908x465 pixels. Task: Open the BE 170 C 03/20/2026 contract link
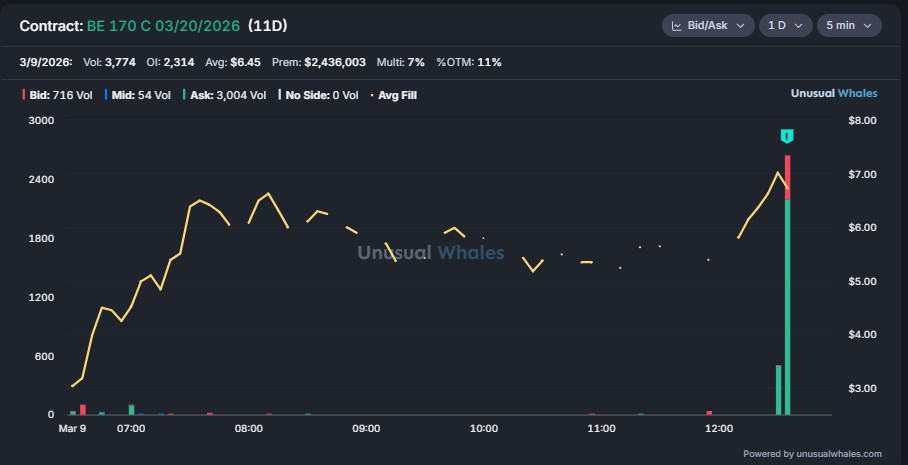click(163, 26)
